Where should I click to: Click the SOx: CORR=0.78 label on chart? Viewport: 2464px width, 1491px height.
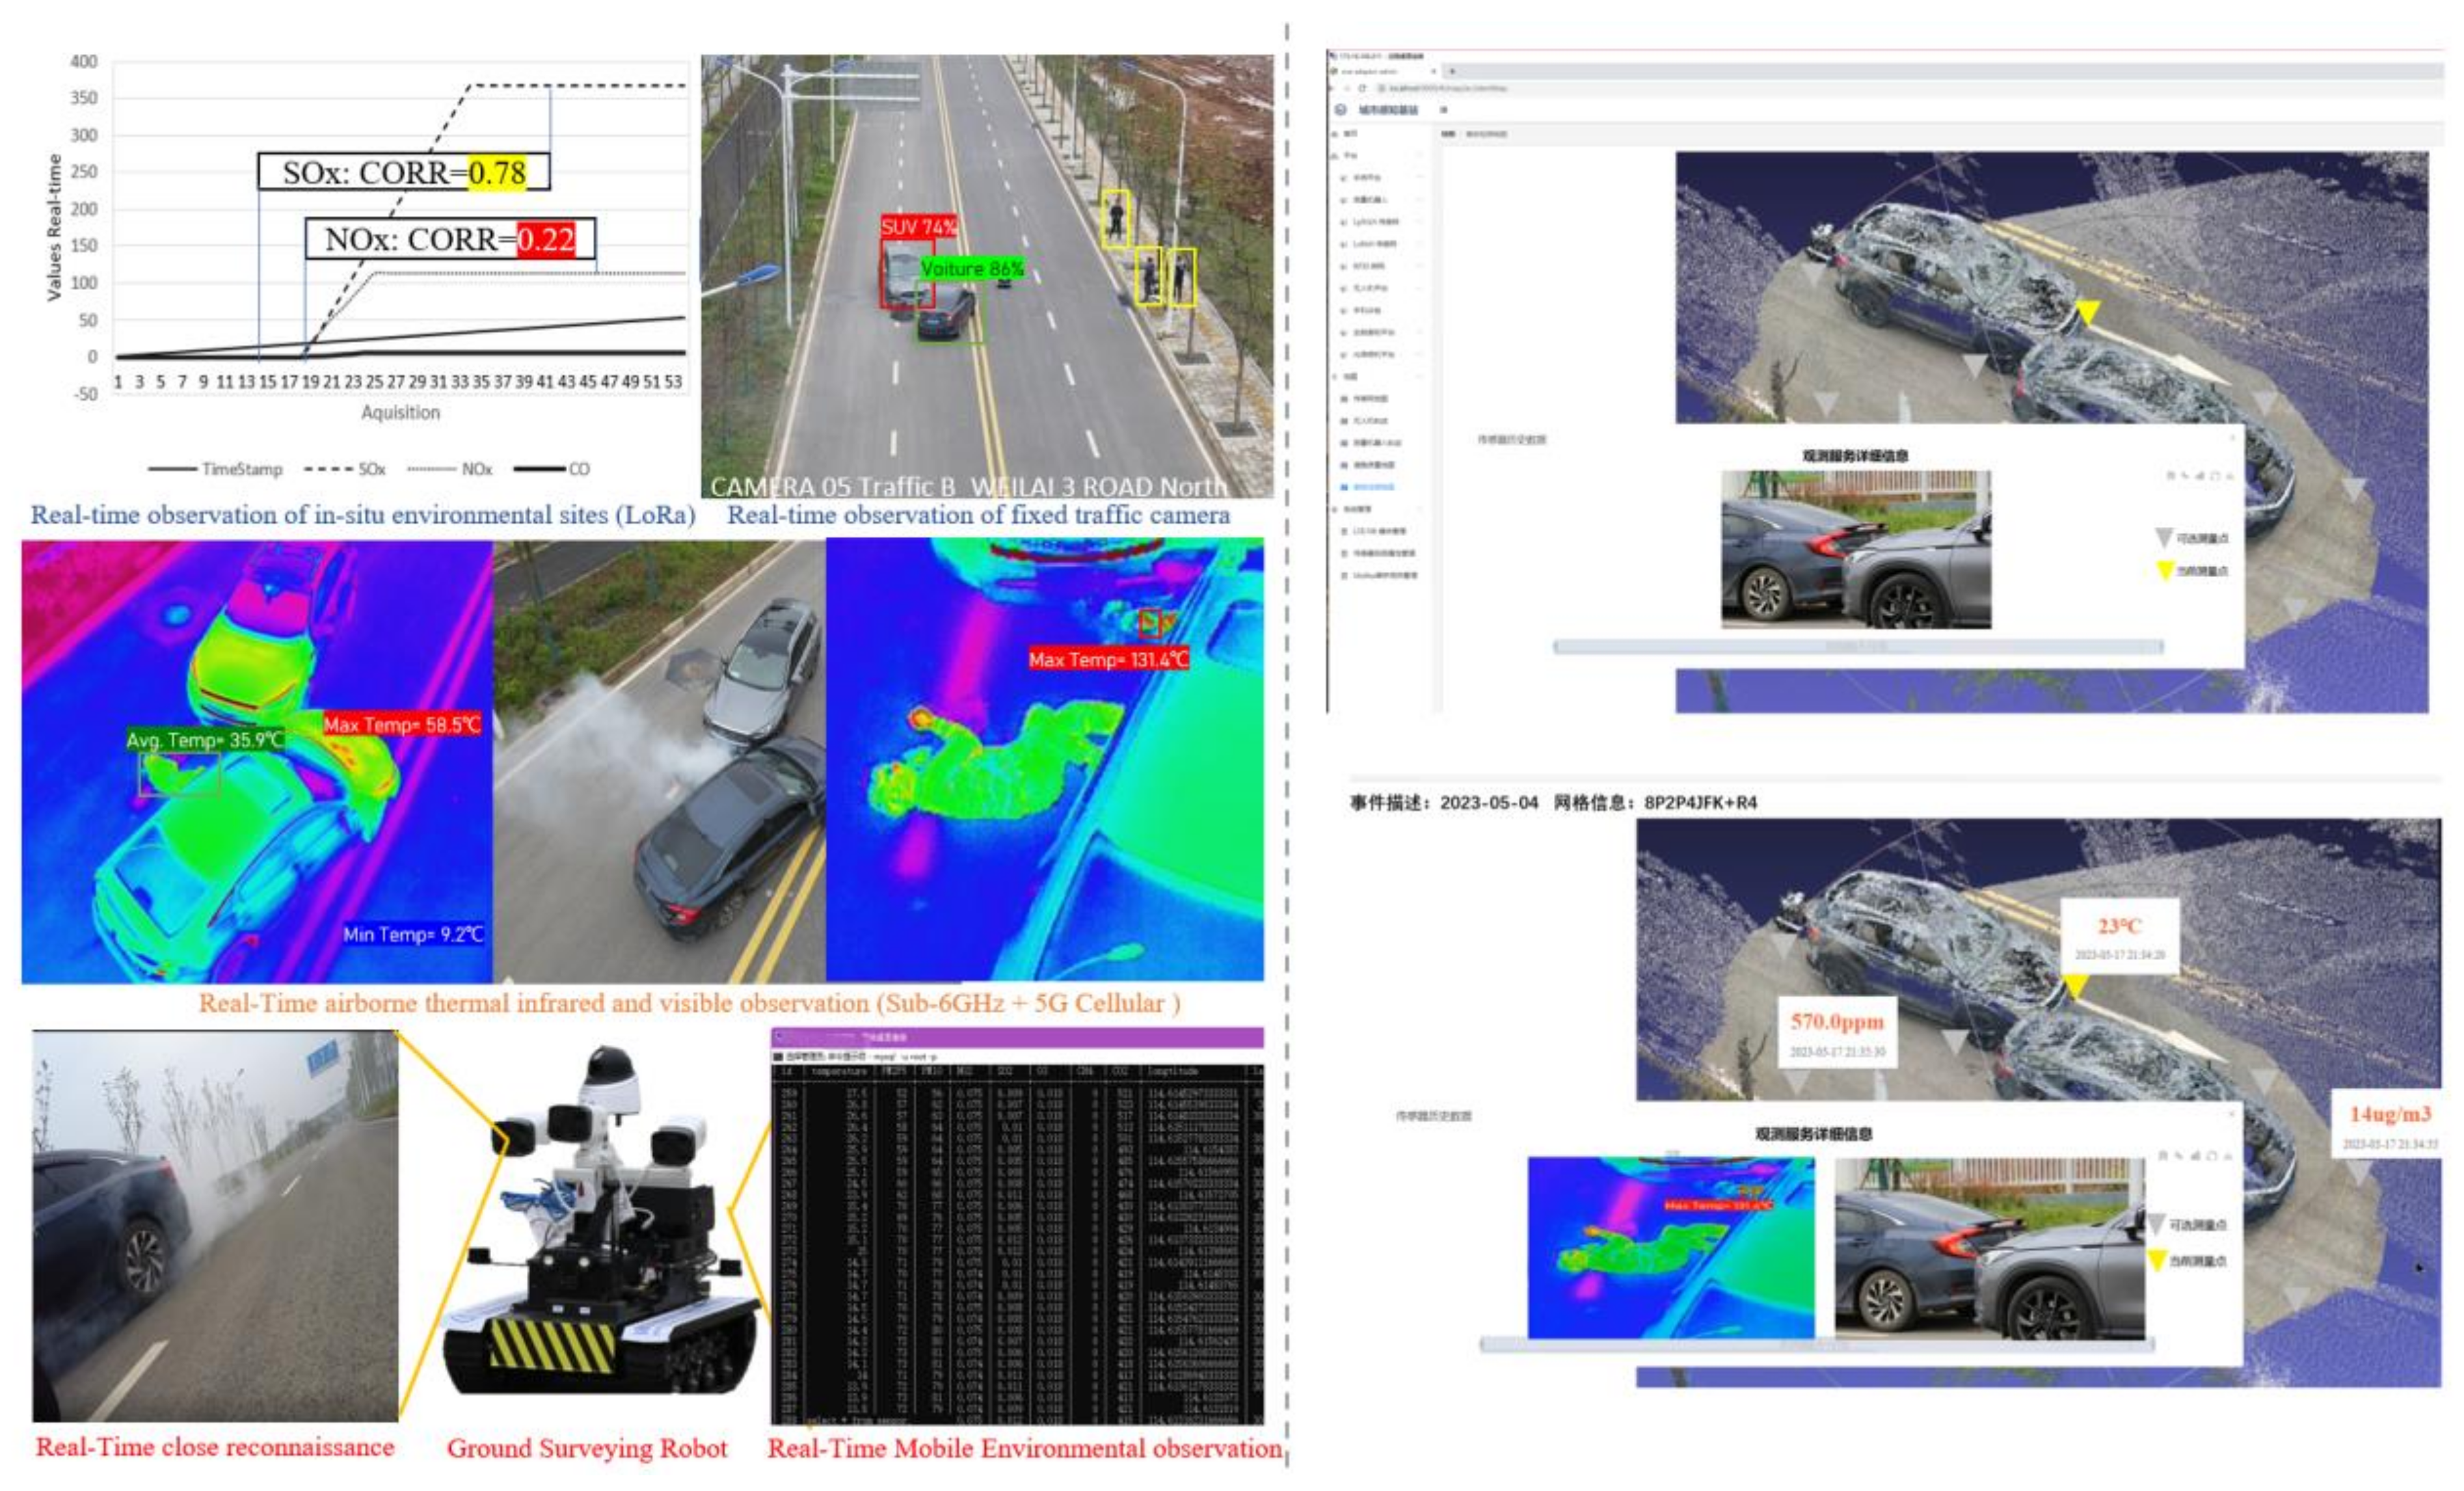click(x=404, y=172)
